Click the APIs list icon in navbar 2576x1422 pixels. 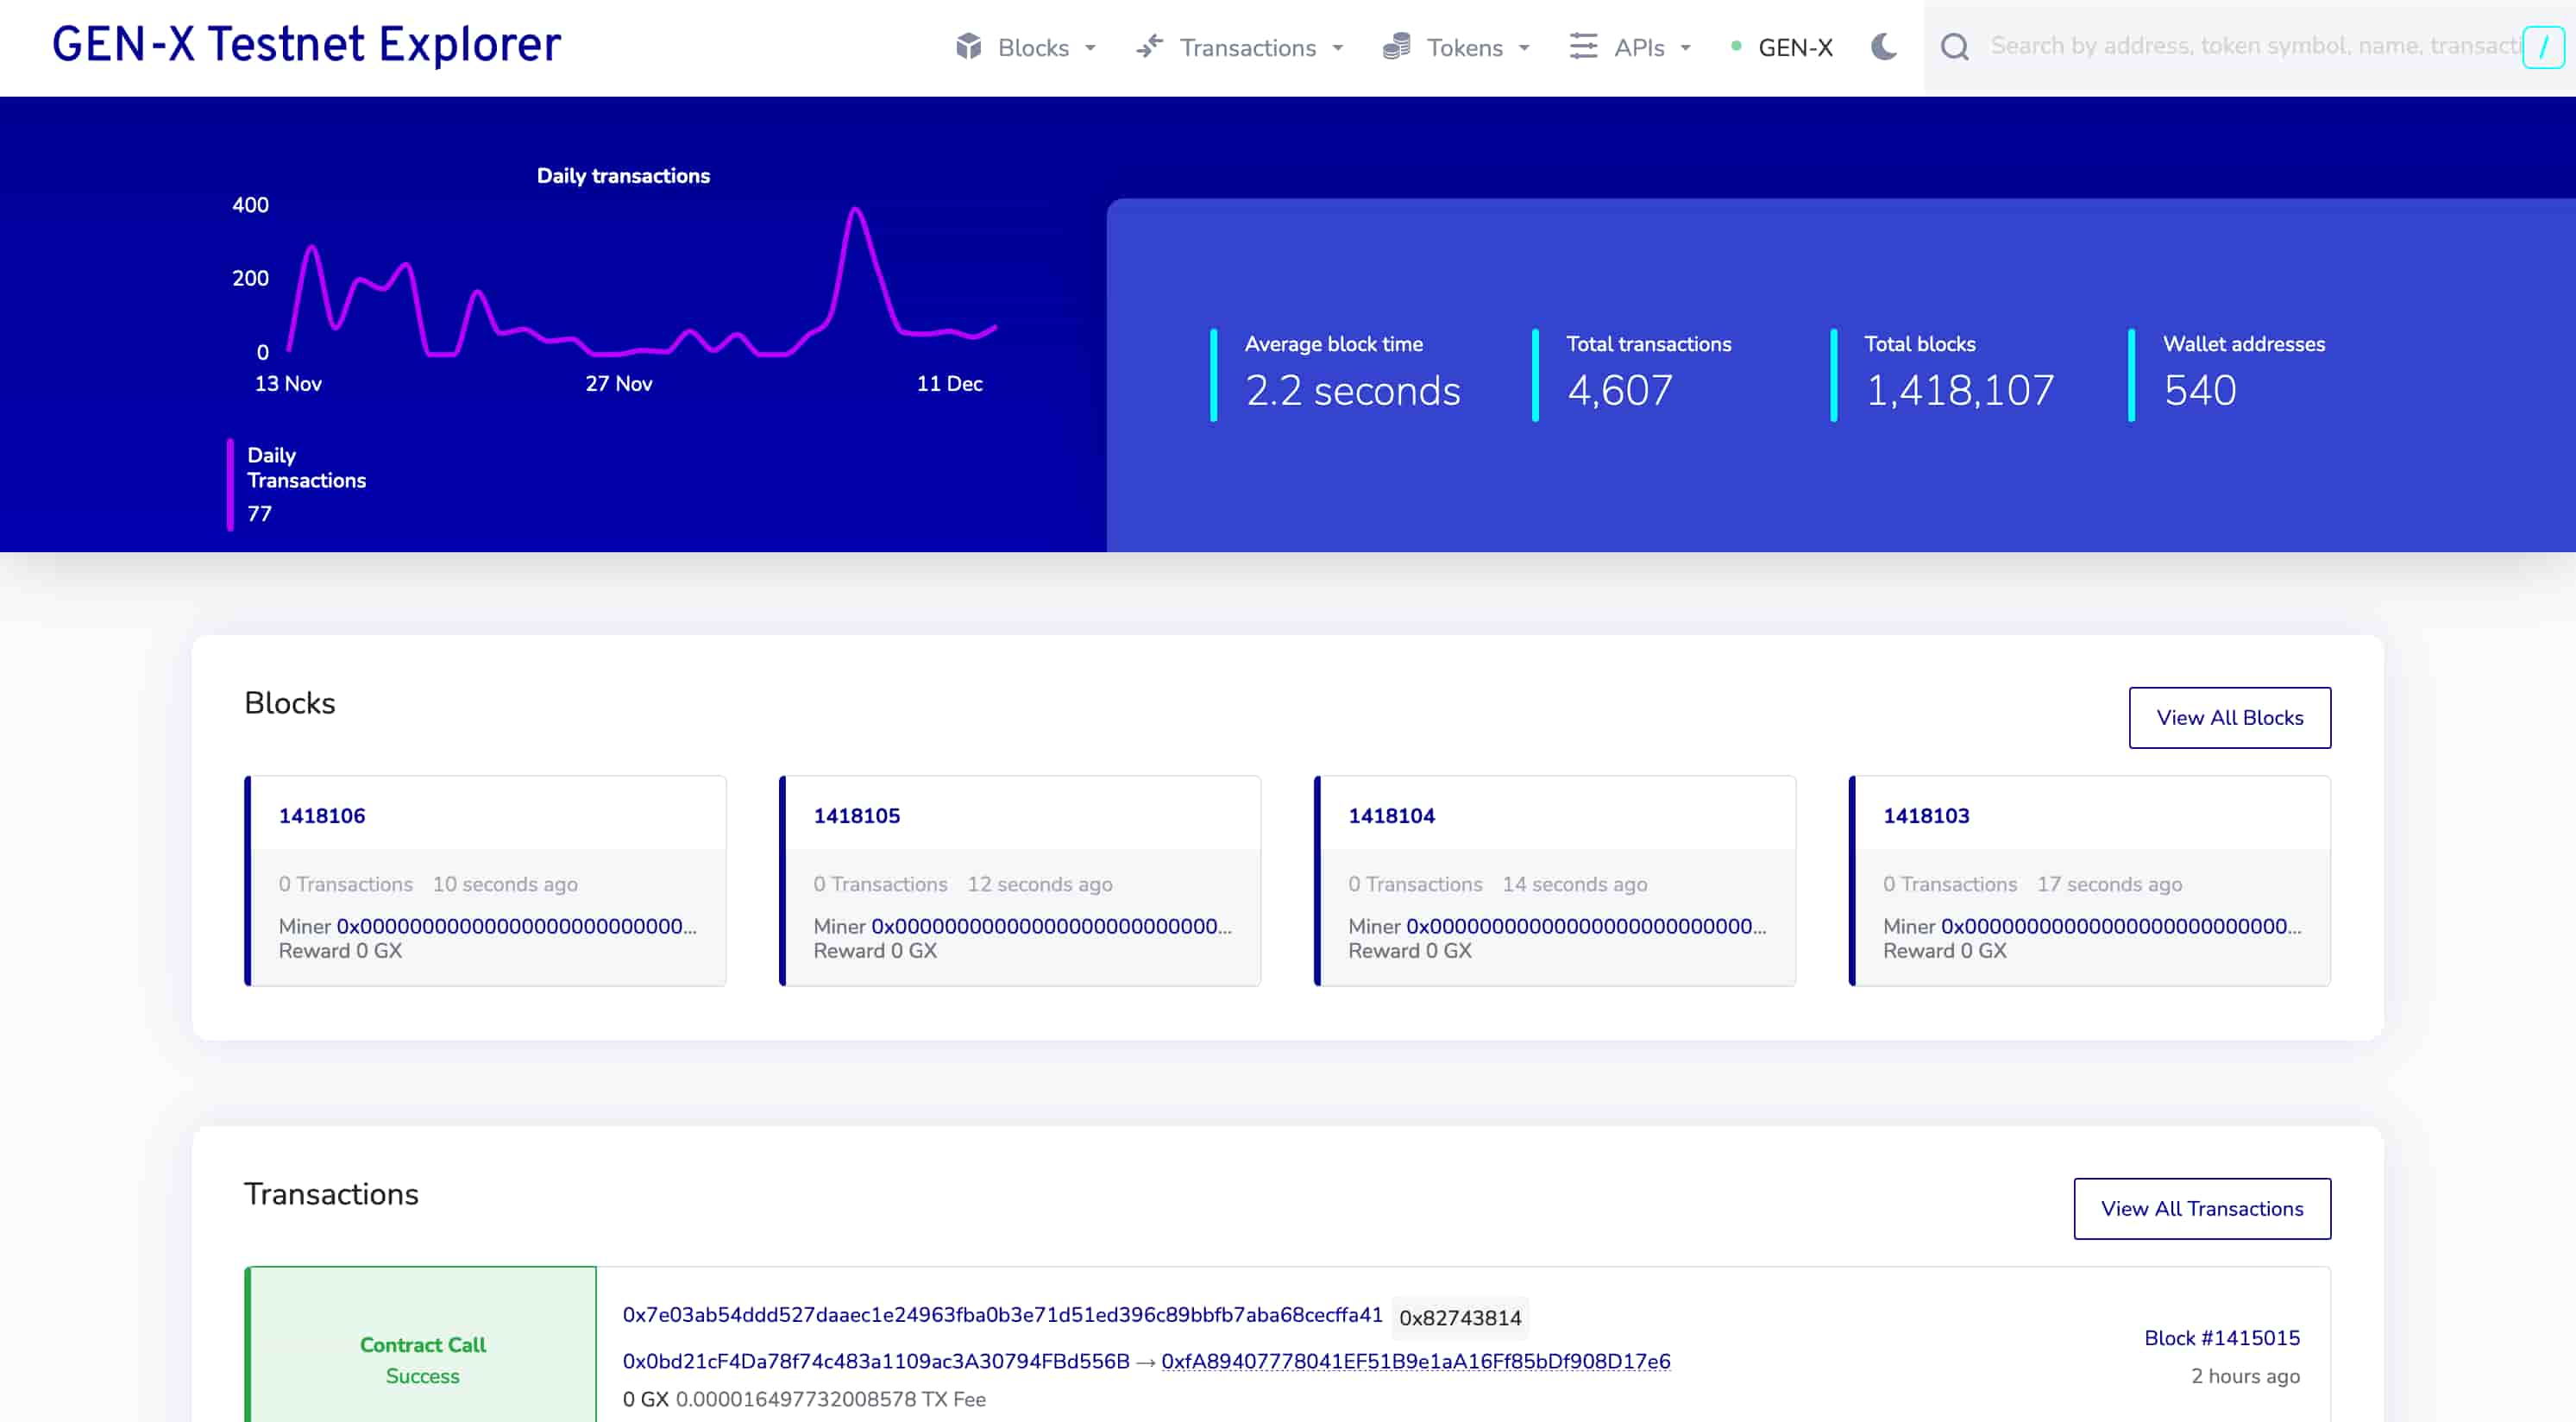point(1583,46)
